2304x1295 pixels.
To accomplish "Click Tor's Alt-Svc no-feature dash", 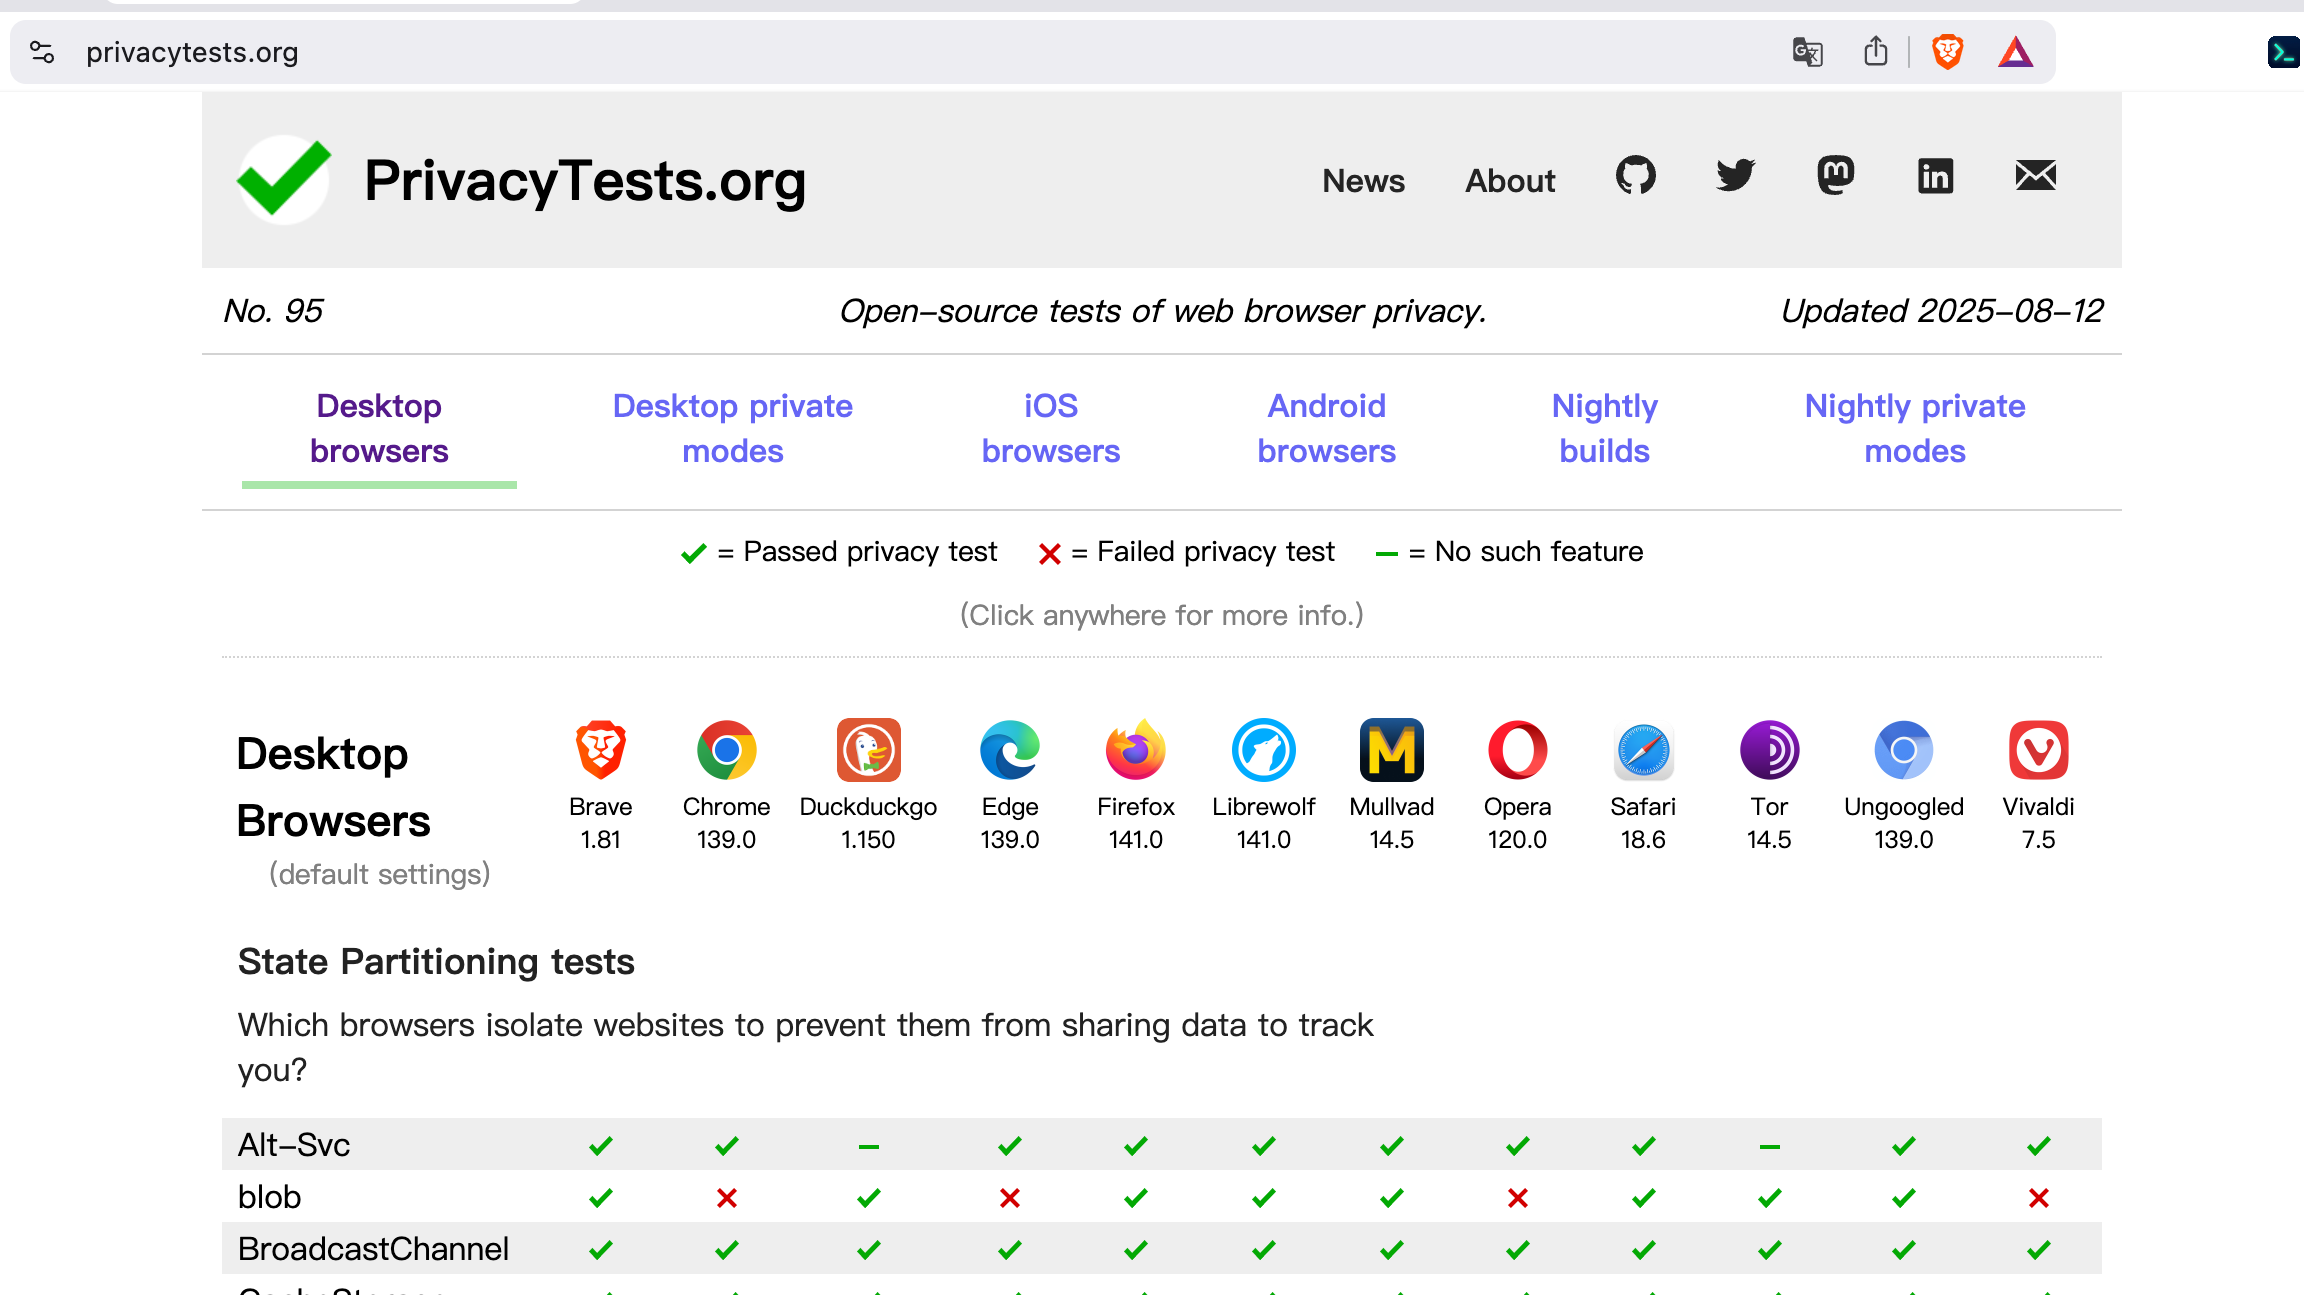I will coord(1769,1146).
